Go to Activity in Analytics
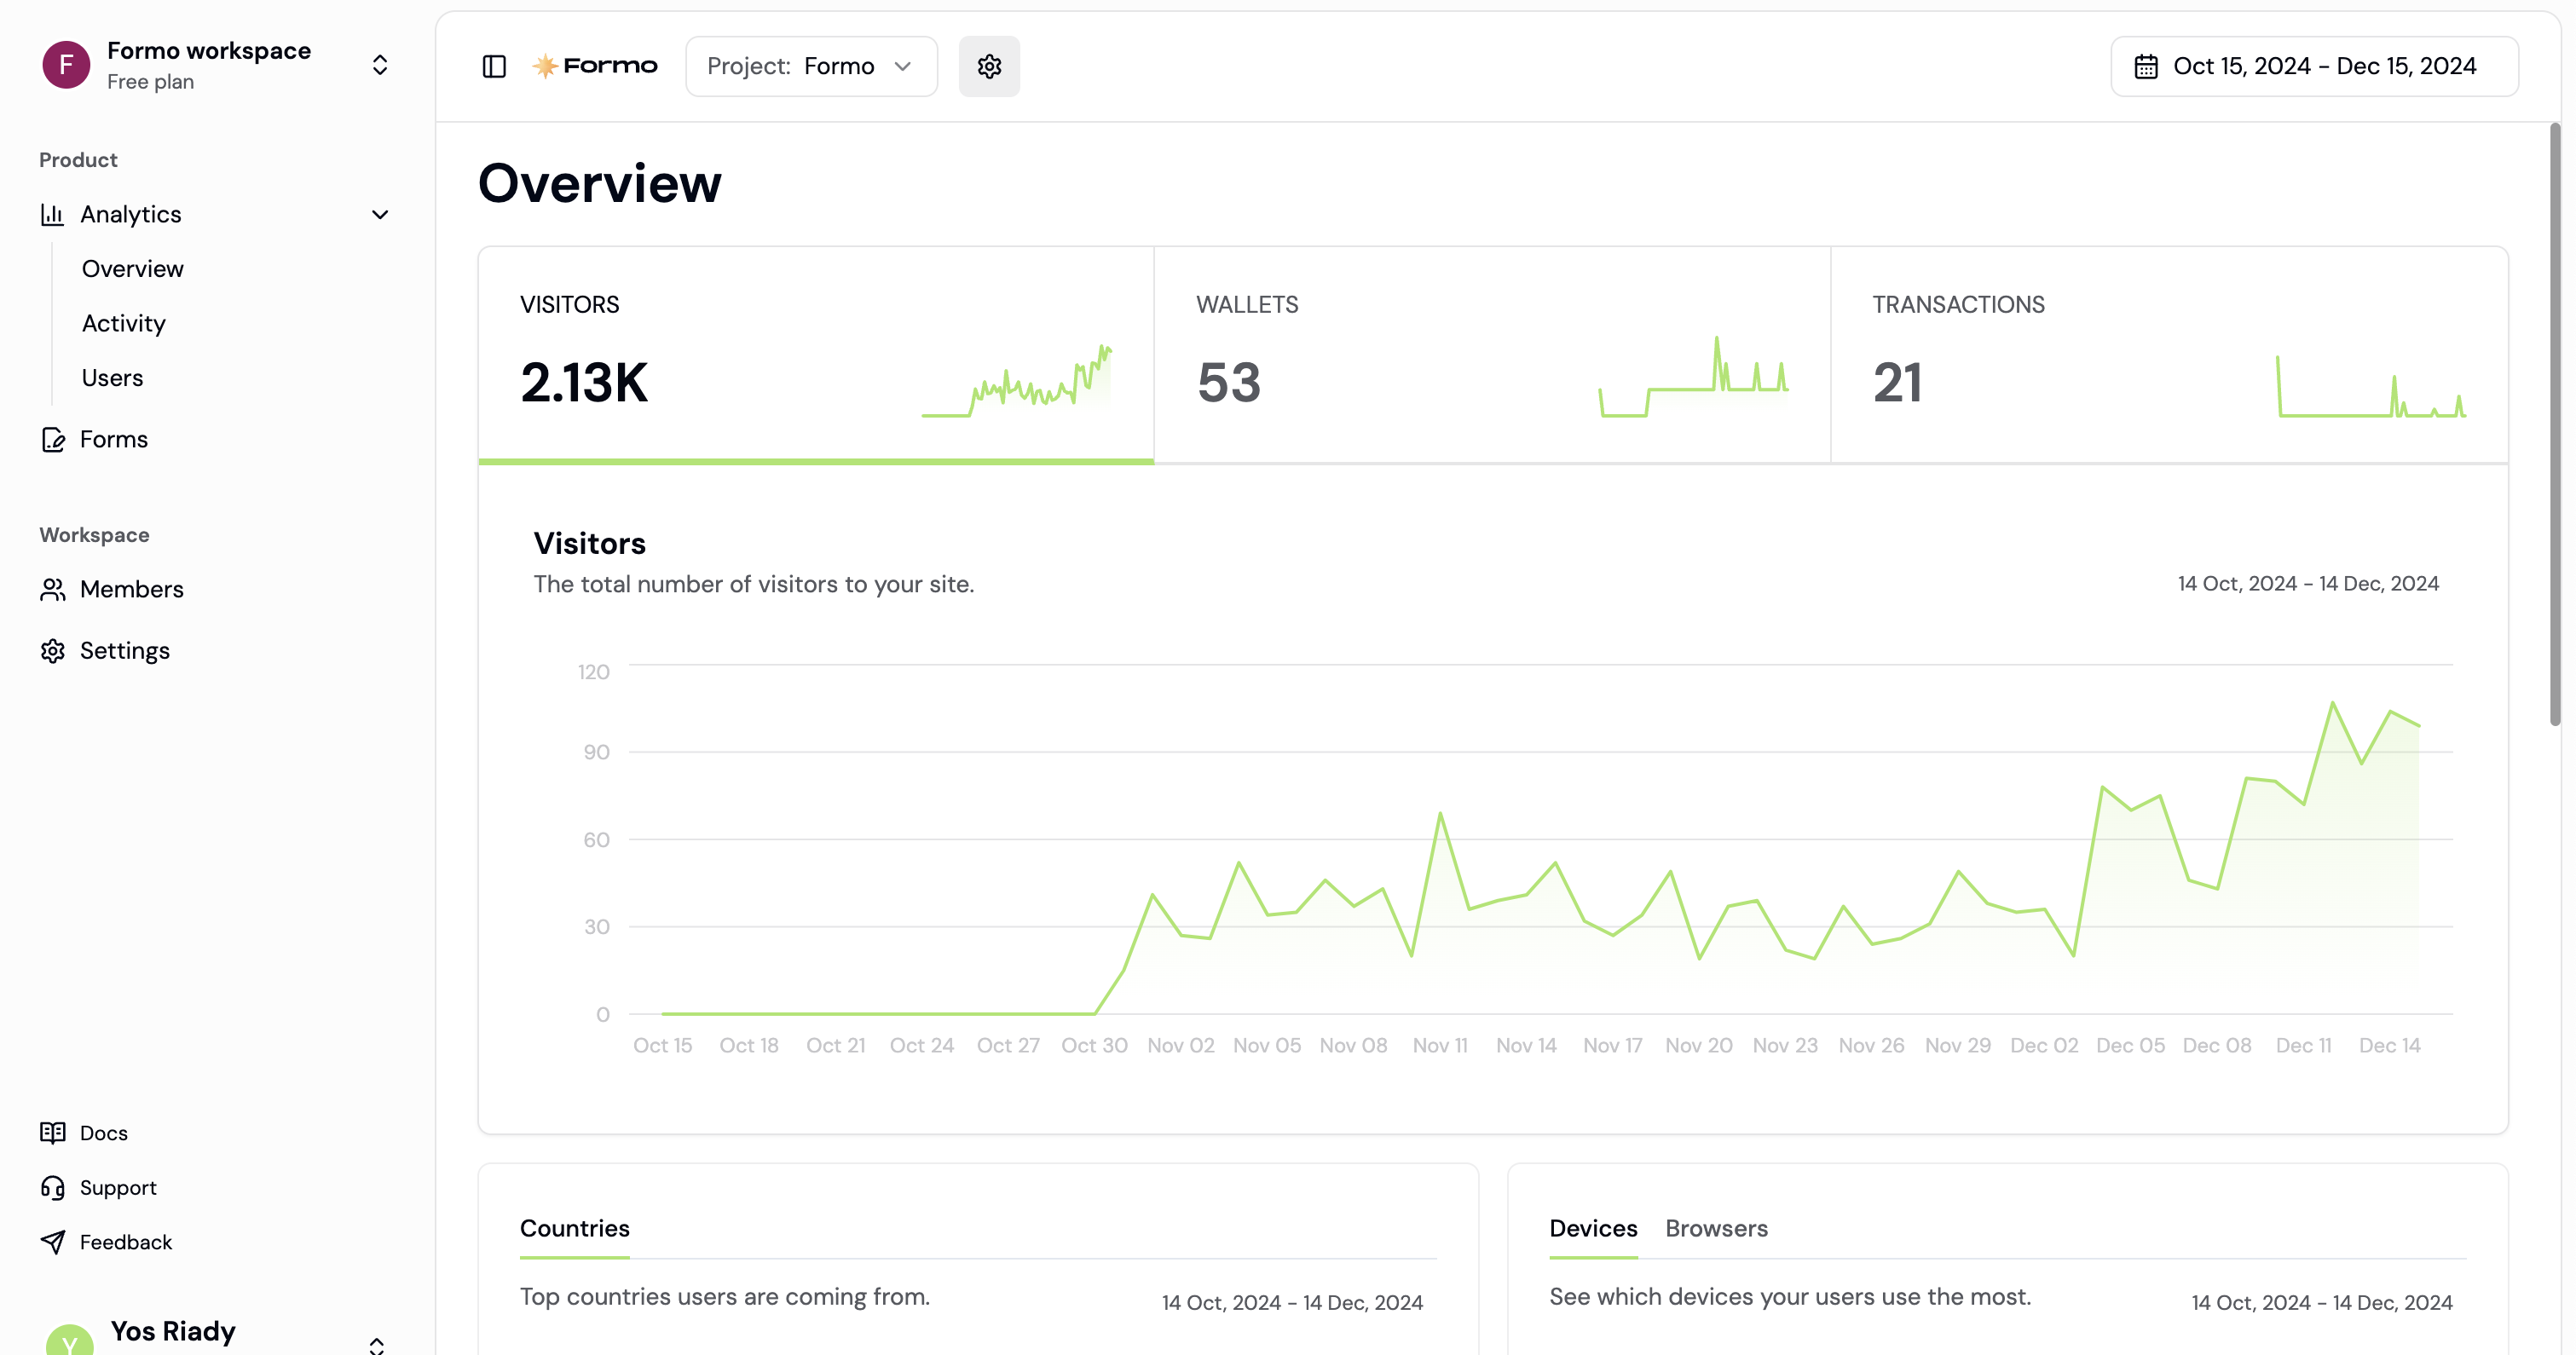The image size is (2576, 1355). coord(124,323)
